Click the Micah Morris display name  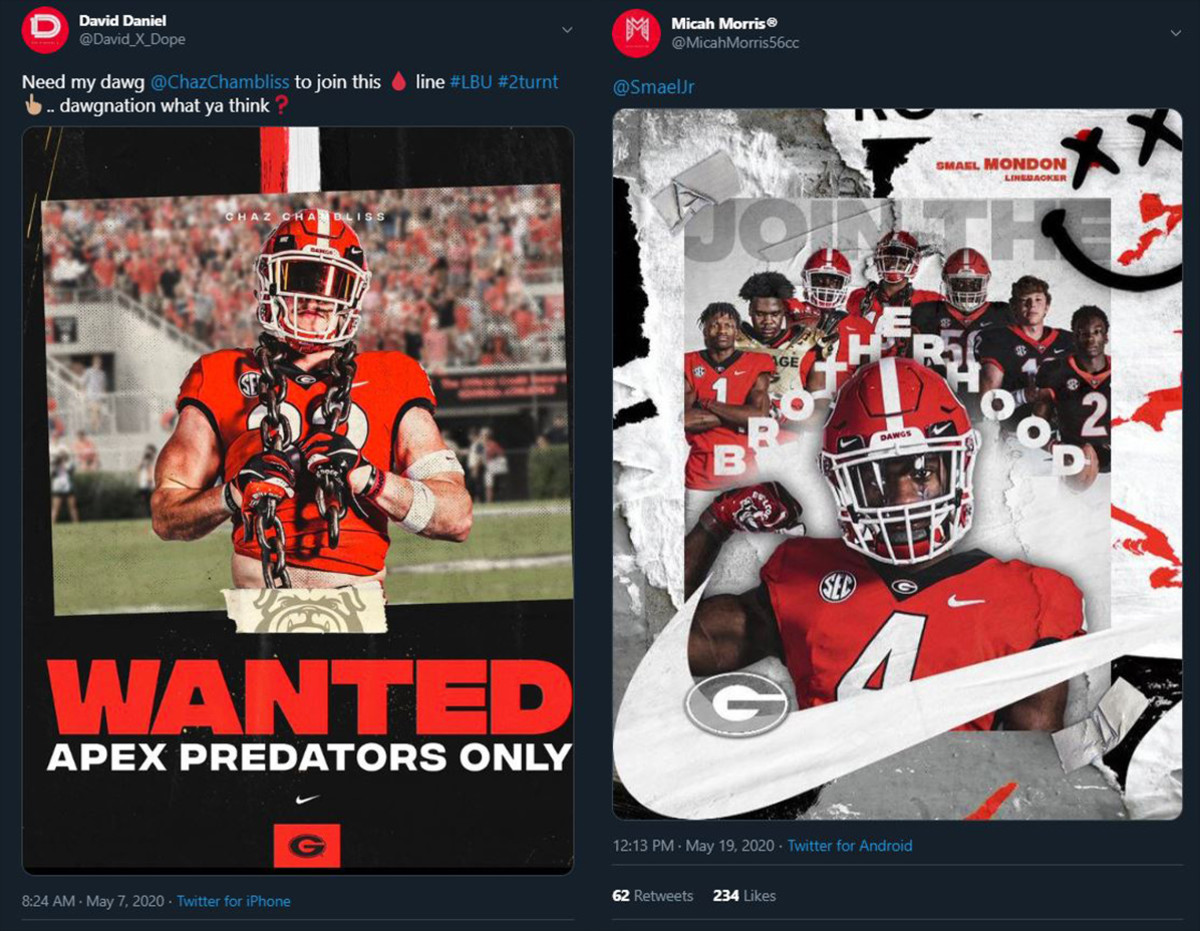pyautogui.click(x=725, y=23)
